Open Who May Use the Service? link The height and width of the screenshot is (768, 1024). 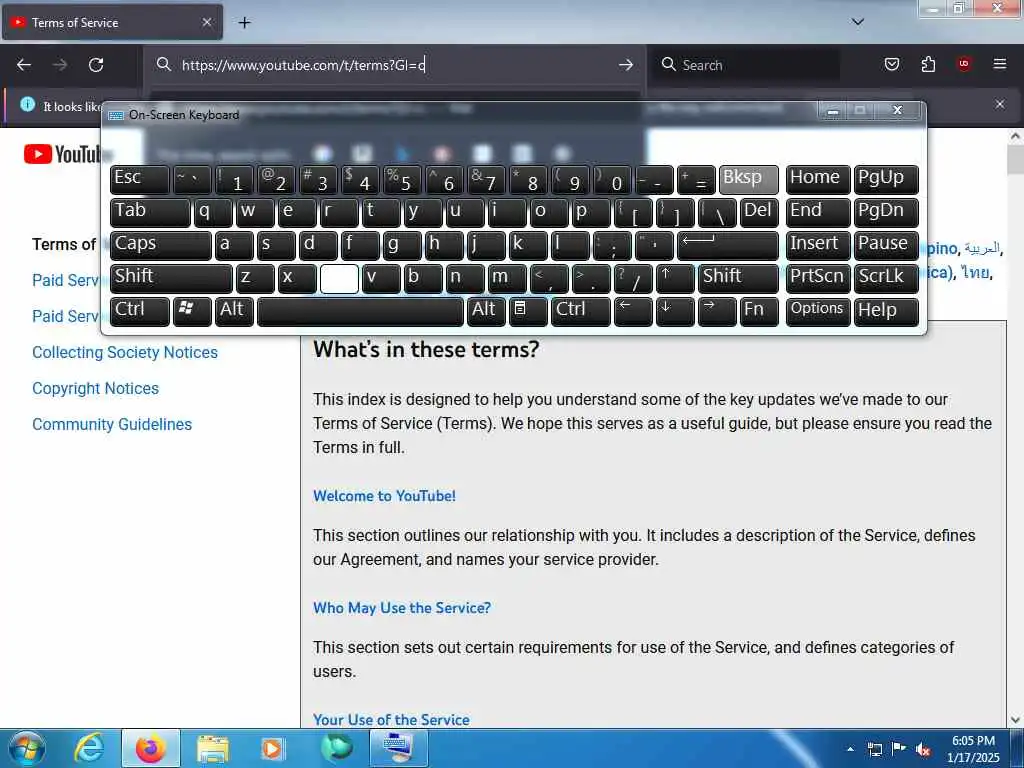pyautogui.click(x=402, y=607)
